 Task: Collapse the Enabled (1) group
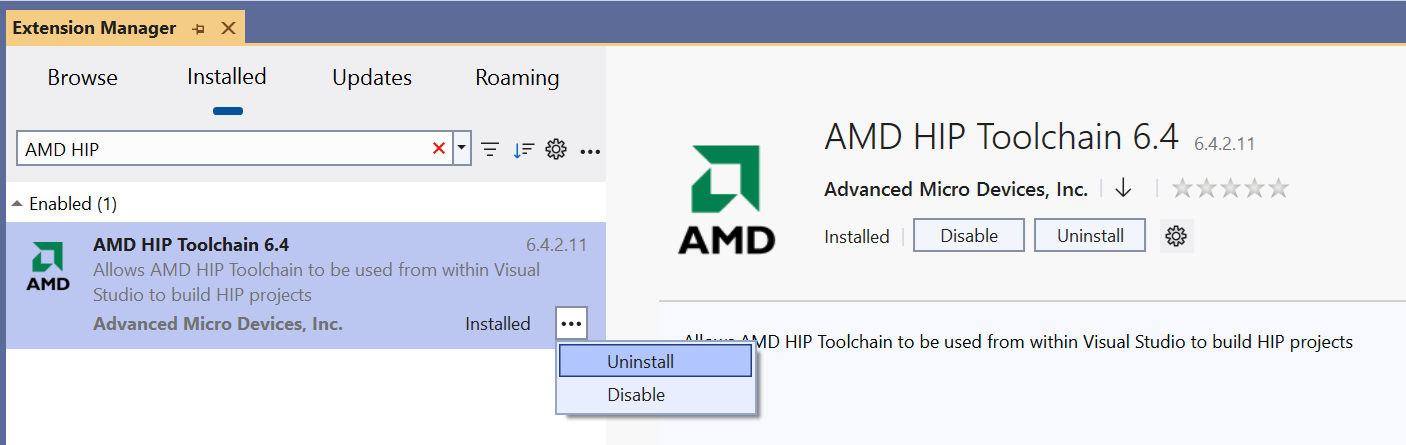click(17, 204)
